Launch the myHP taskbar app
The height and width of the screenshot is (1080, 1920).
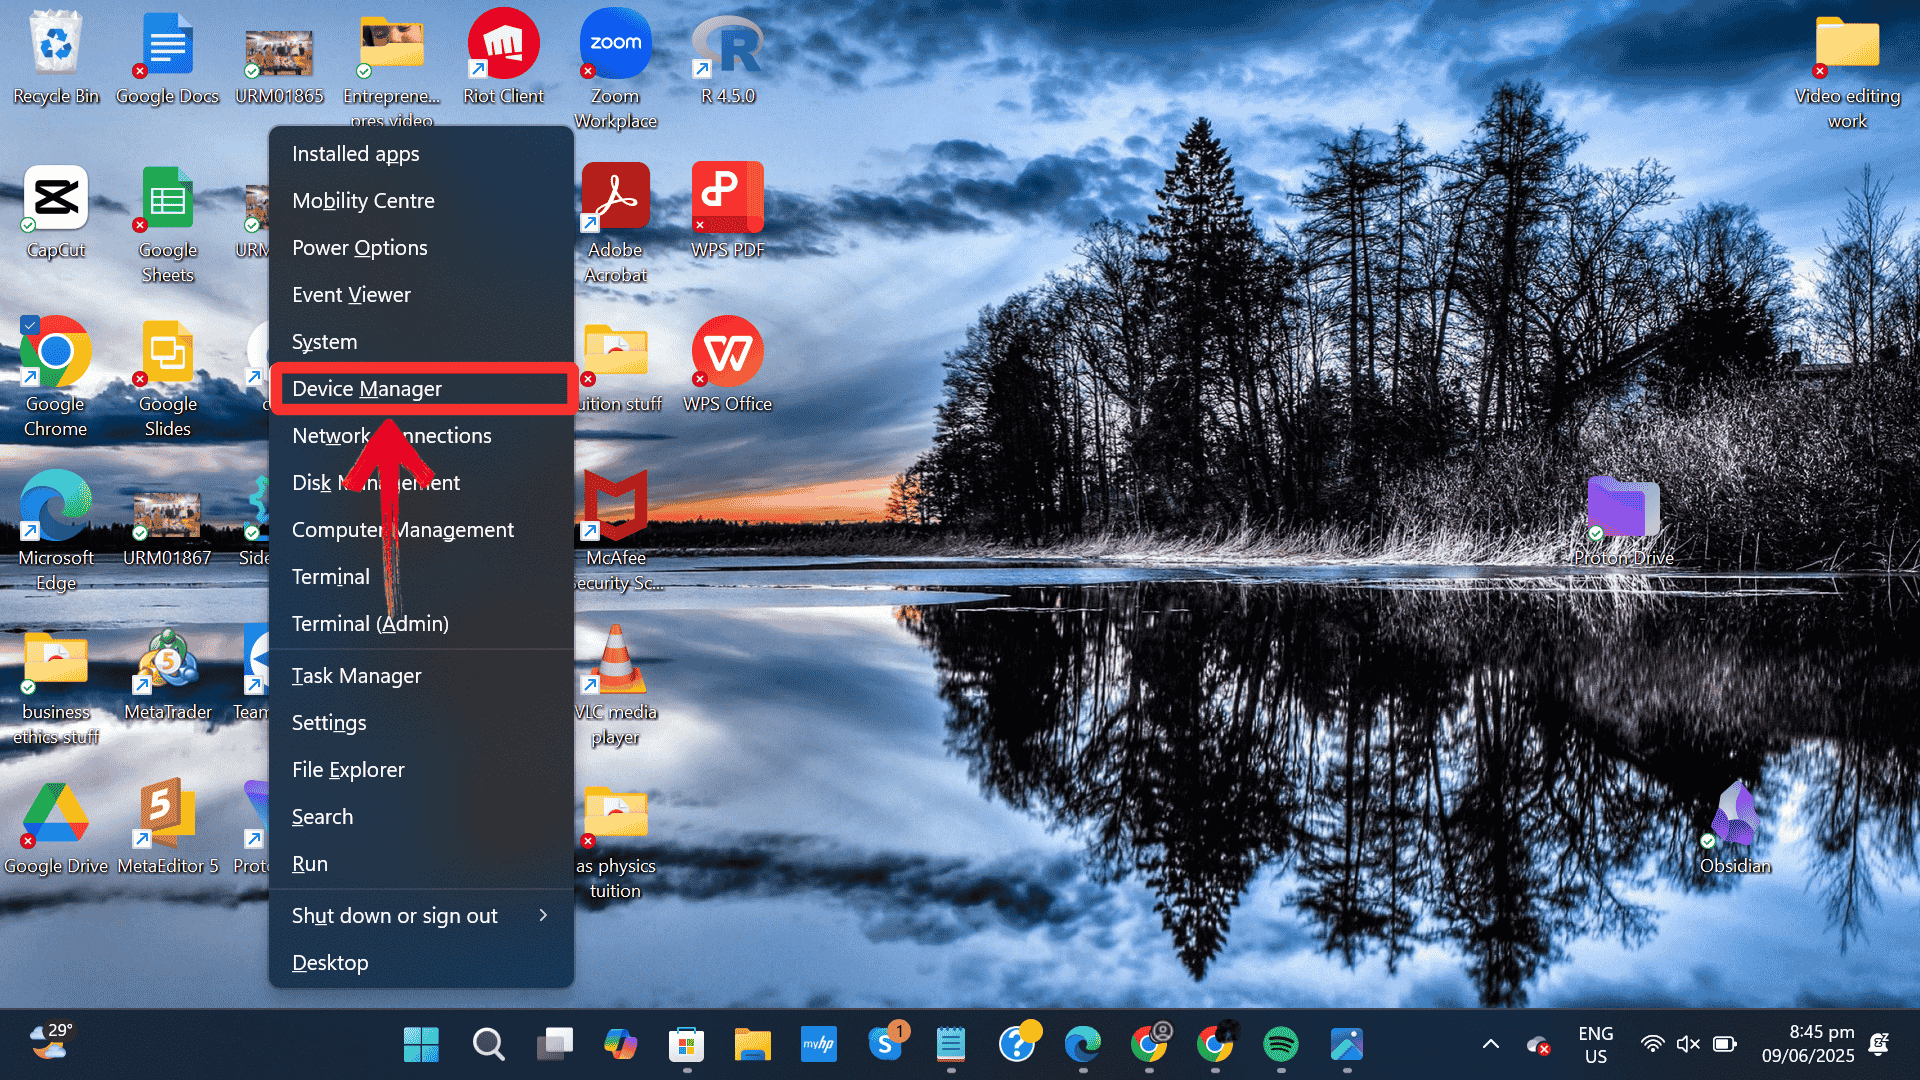point(820,1045)
